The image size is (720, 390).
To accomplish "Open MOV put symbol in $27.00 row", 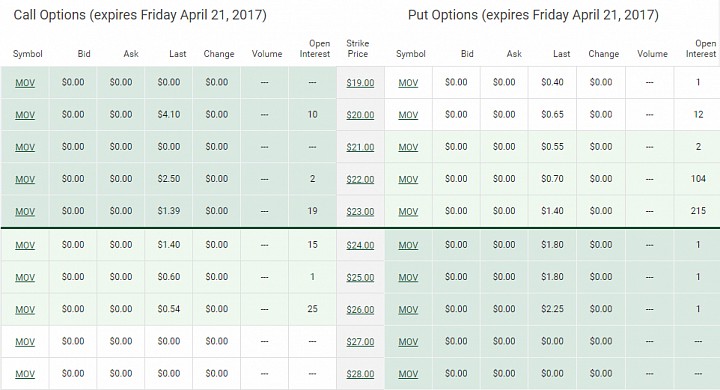I will 408,342.
